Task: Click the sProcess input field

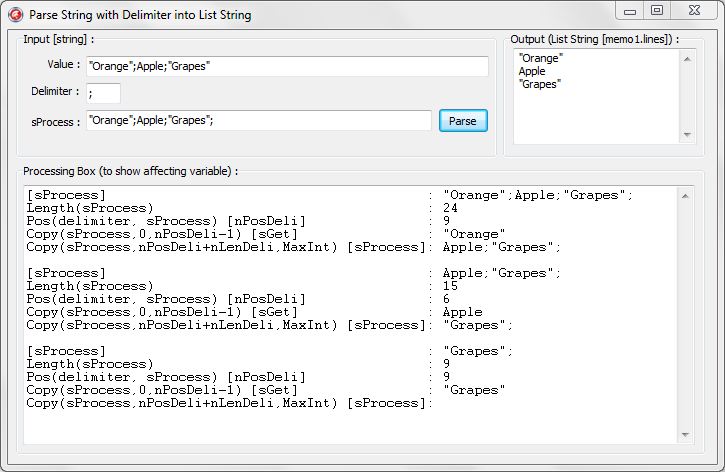Action: [258, 121]
